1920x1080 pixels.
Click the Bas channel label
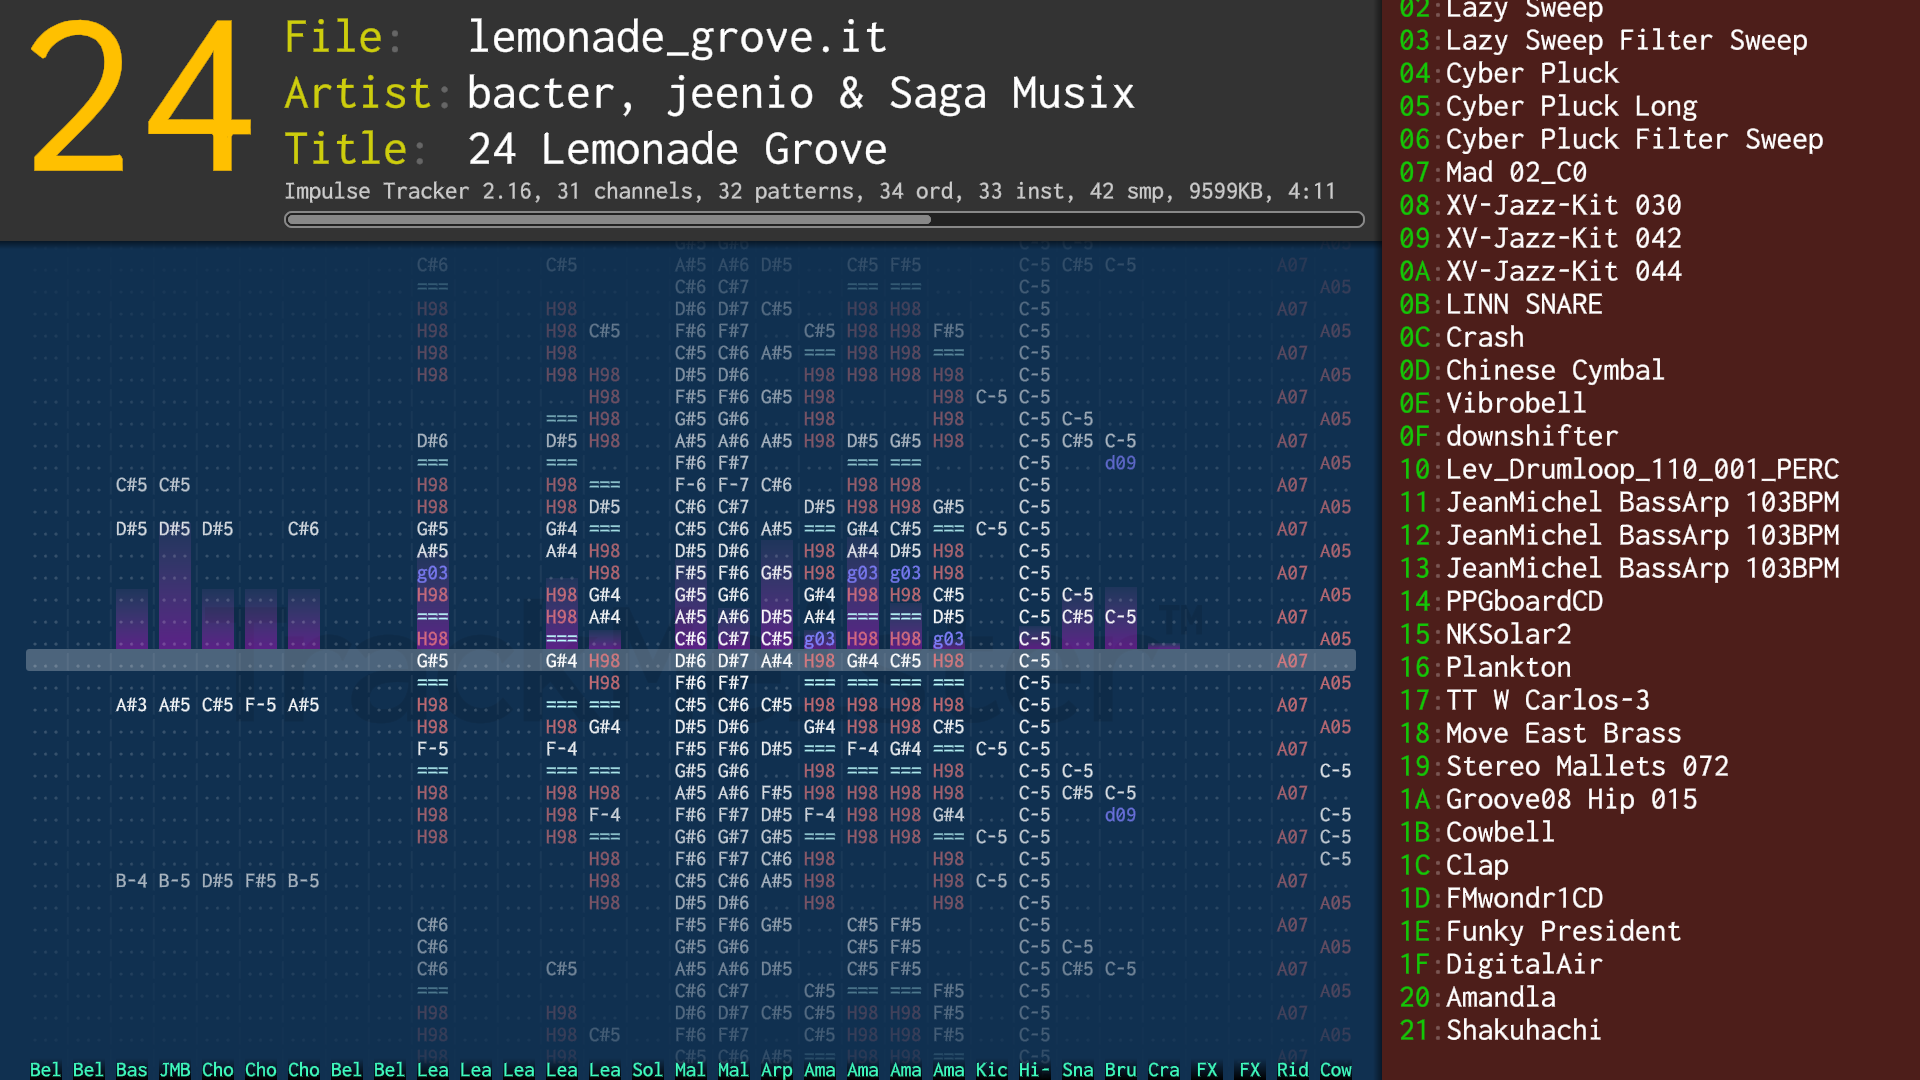point(131,1069)
